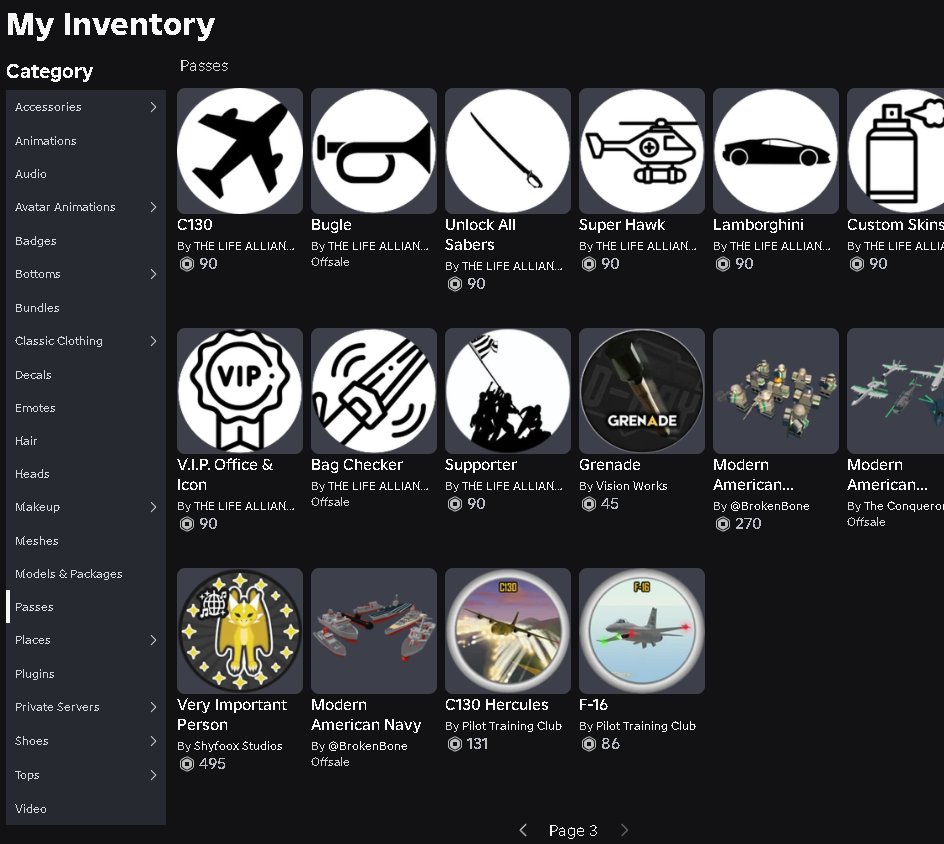The width and height of the screenshot is (944, 844).
Task: Open the C130 airplane pass icon
Action: [x=240, y=151]
